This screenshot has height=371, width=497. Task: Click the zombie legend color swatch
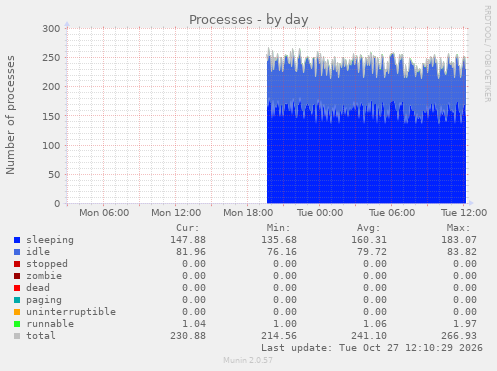[17, 276]
